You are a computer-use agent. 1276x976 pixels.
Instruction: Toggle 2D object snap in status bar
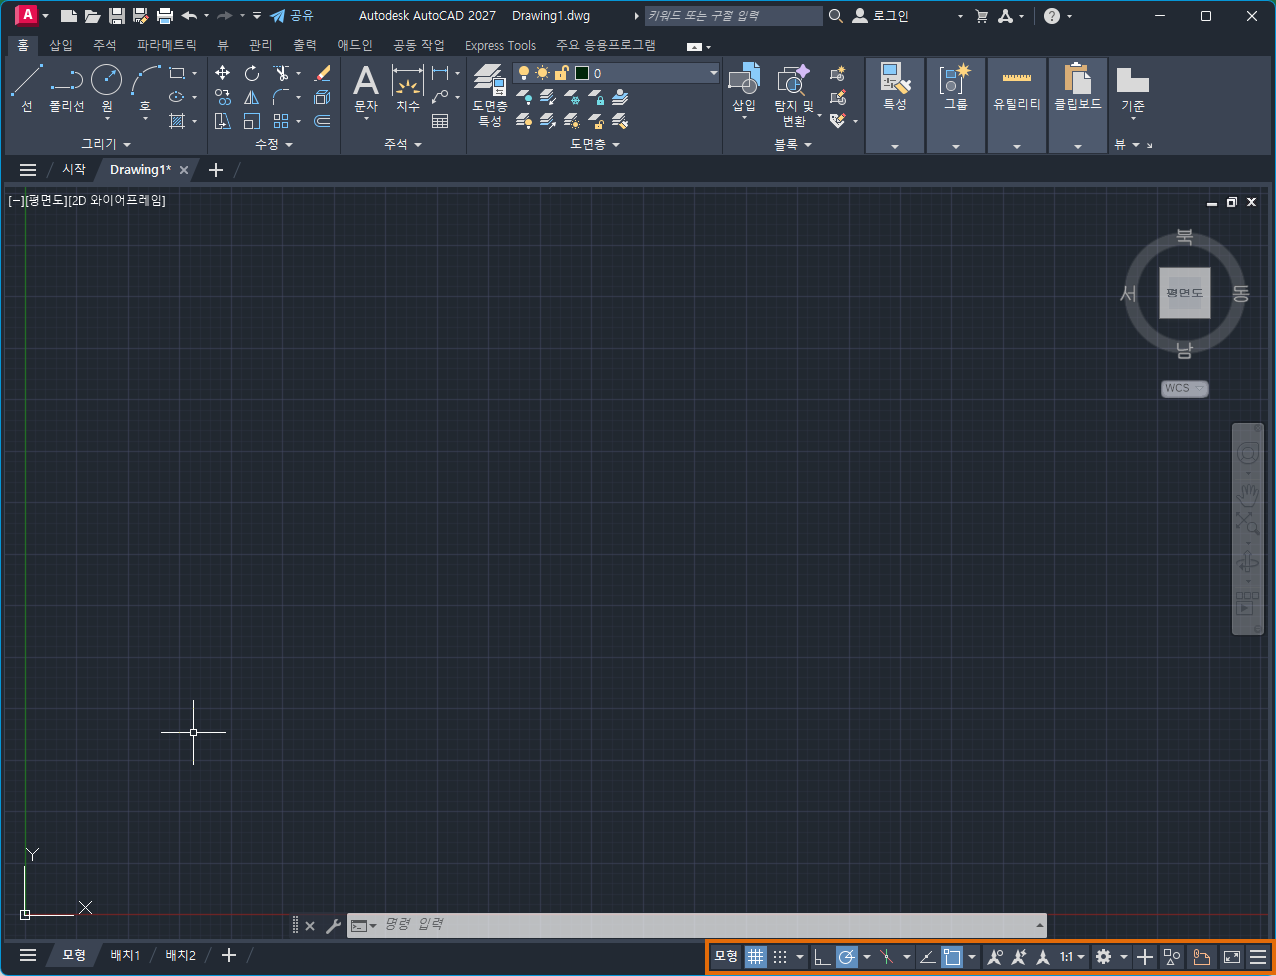click(952, 957)
